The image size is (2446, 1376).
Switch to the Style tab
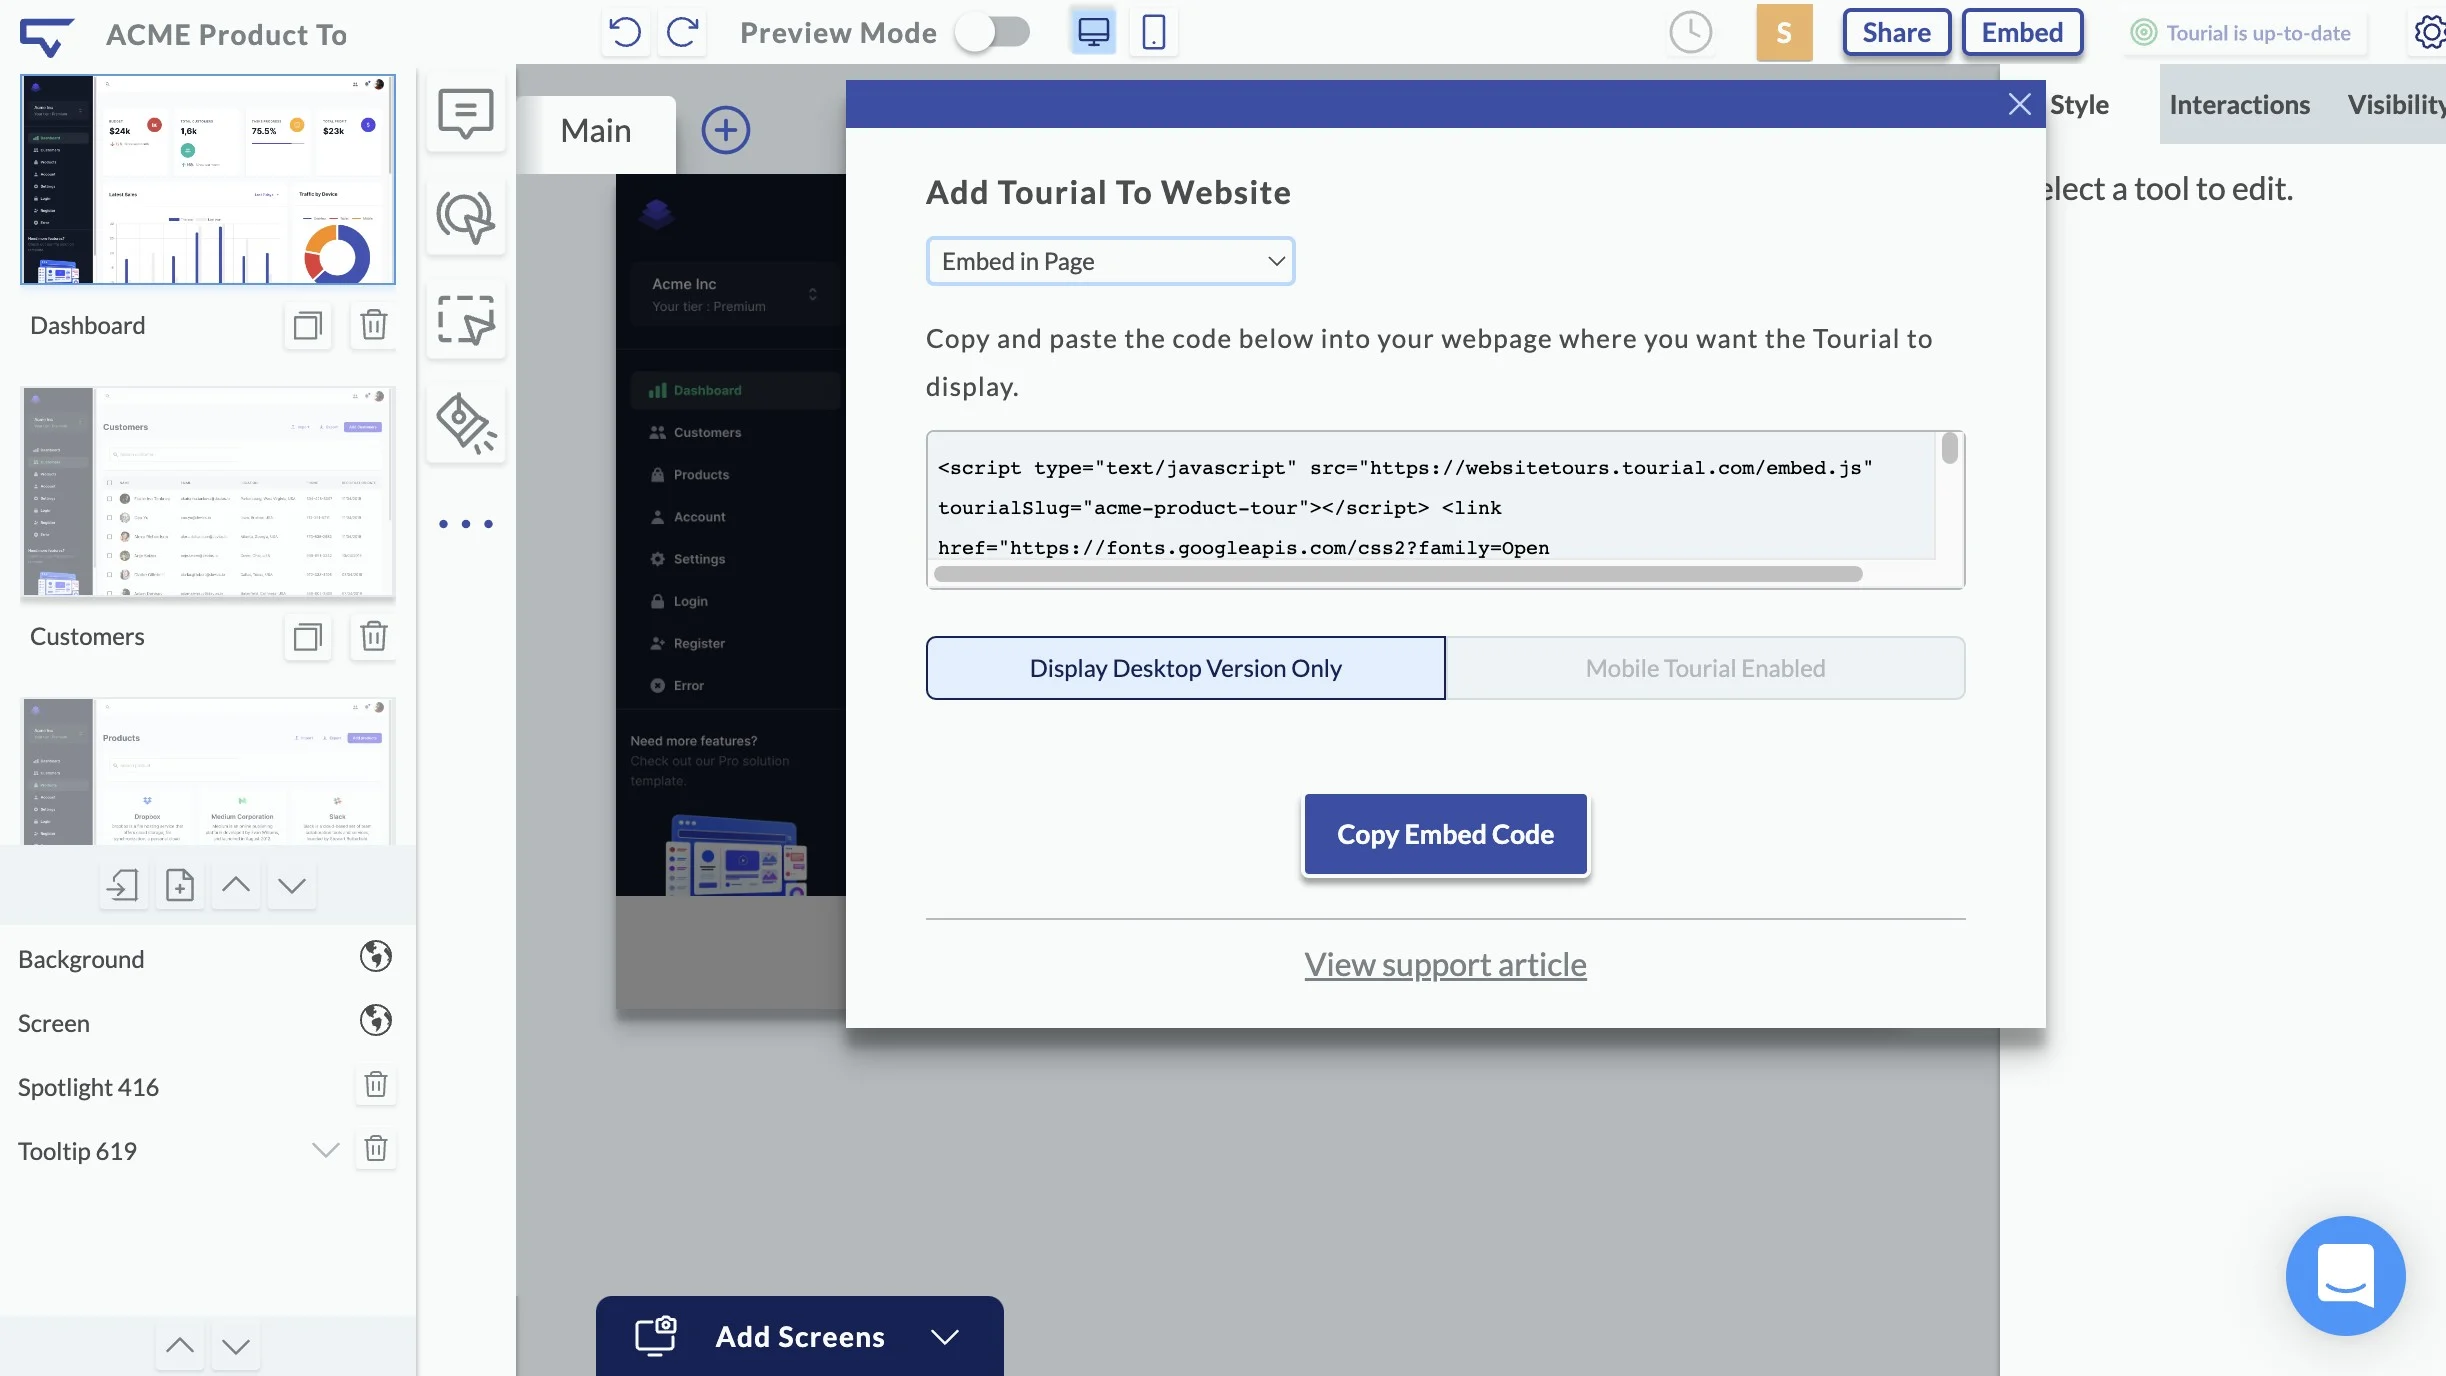pos(2079,105)
